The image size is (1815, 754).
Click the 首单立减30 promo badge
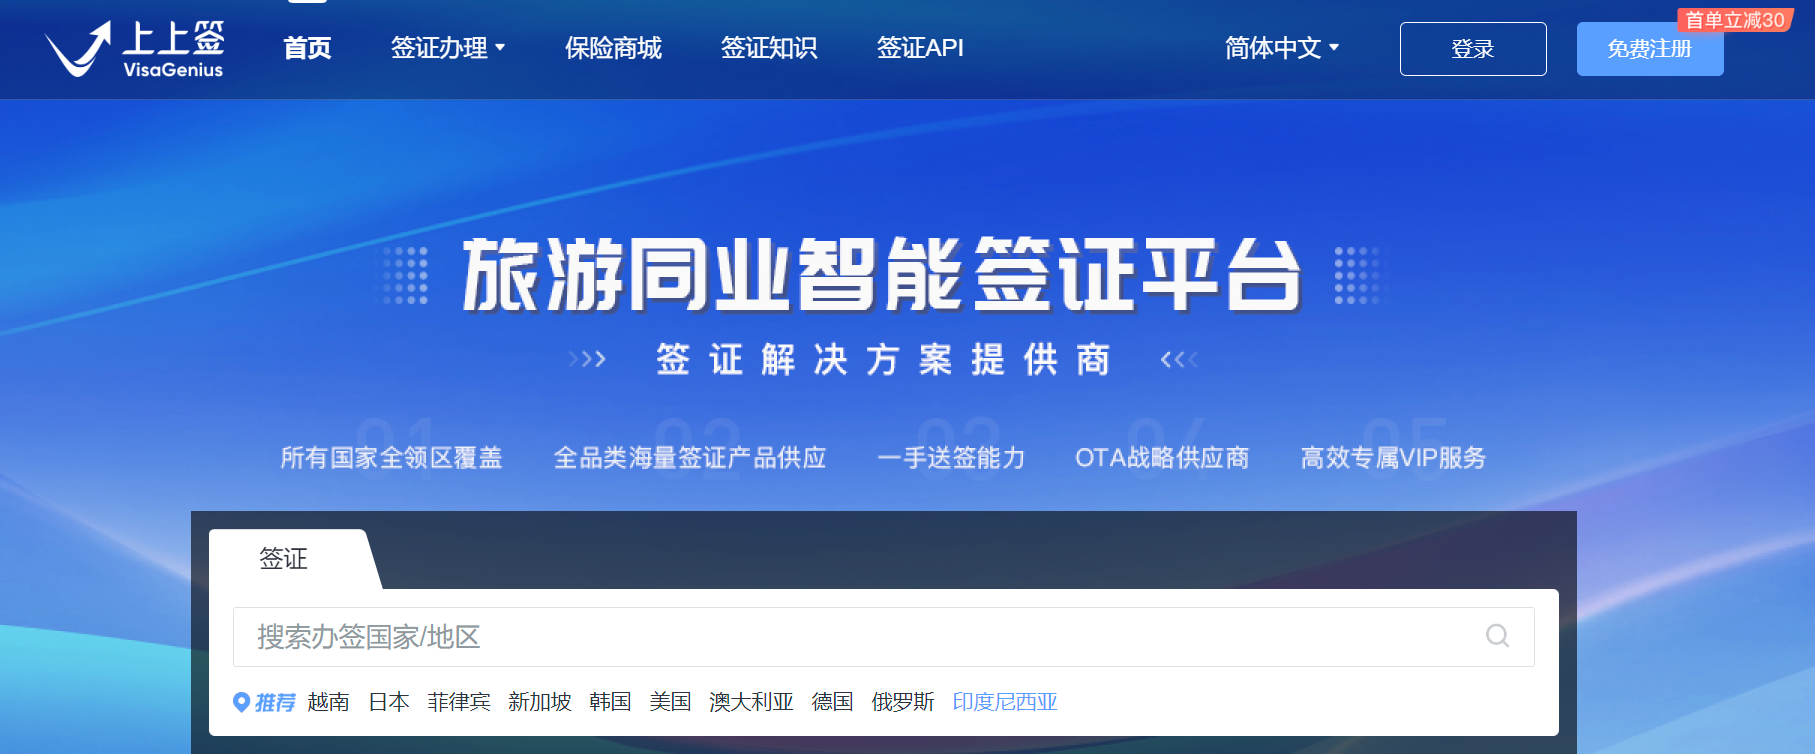pos(1735,20)
